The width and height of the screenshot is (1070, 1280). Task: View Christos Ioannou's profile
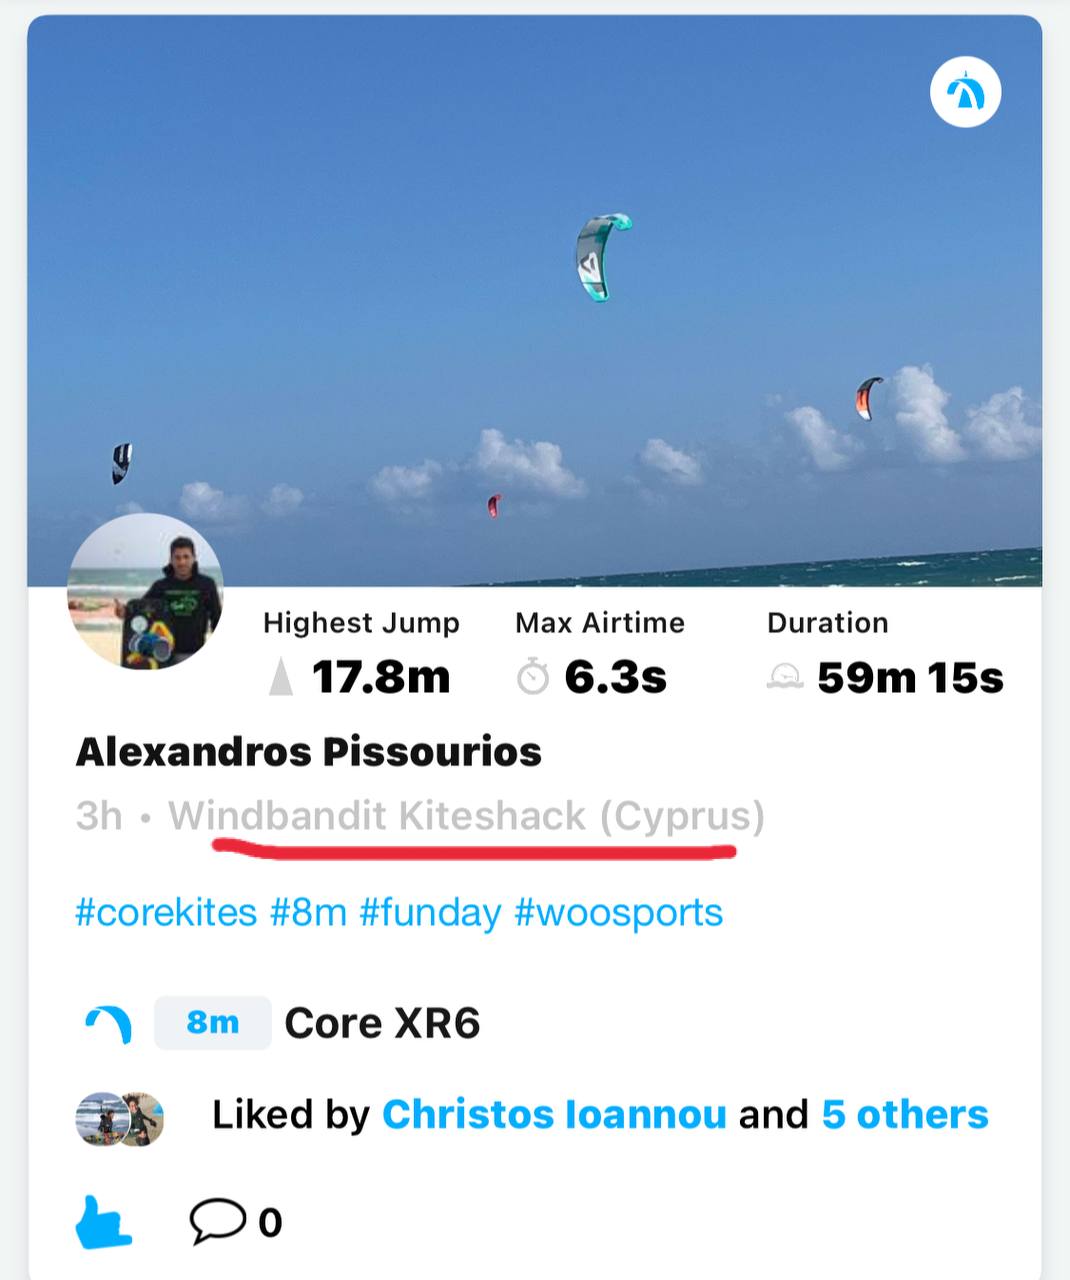pos(554,1115)
